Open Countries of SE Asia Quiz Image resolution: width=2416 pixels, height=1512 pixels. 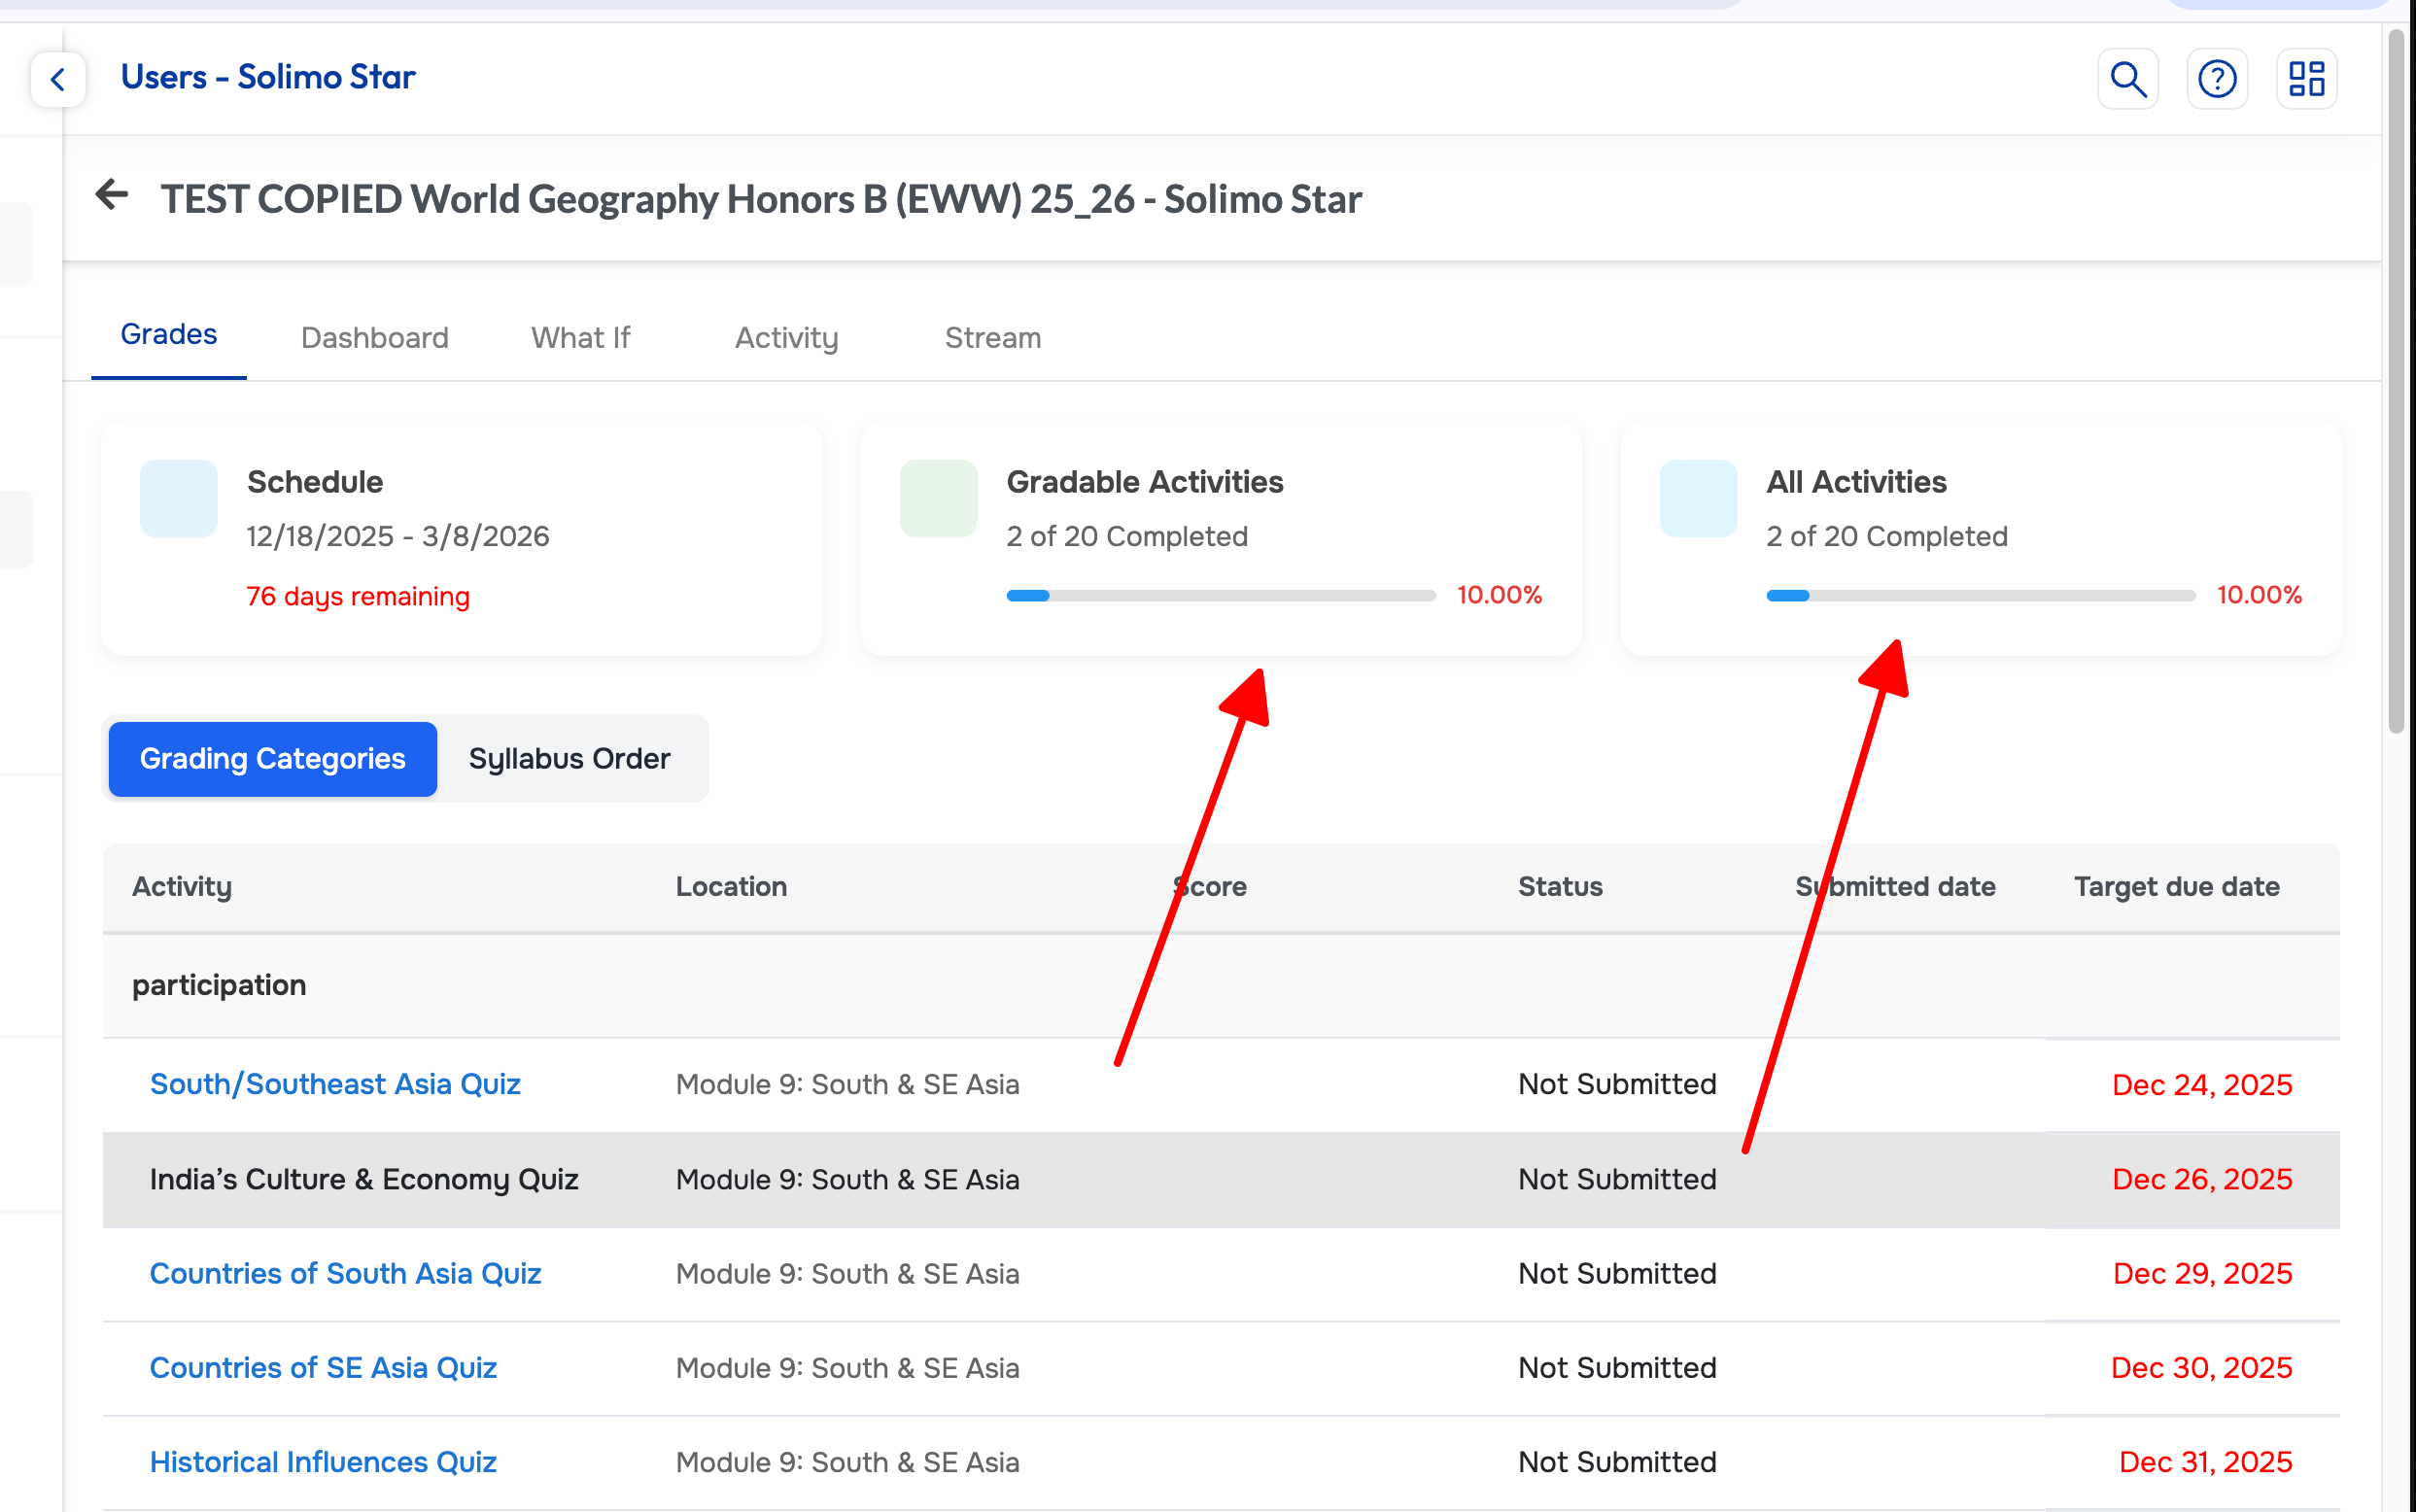(323, 1367)
